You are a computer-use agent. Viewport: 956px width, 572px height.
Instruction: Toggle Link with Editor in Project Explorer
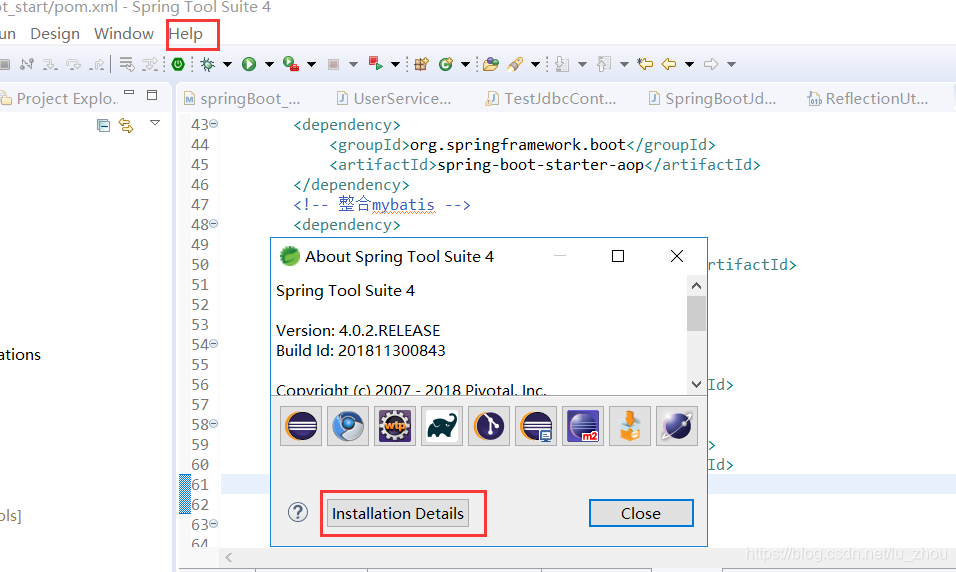click(126, 126)
